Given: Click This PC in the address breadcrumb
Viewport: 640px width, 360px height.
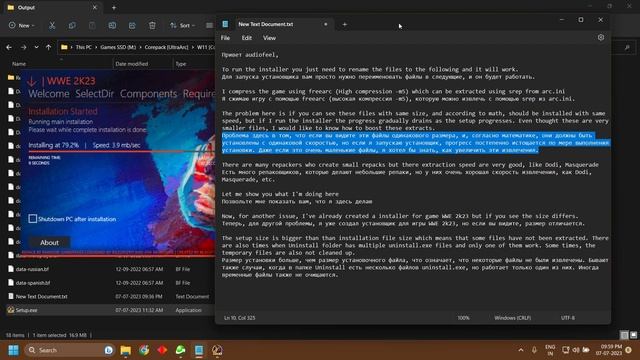Looking at the screenshot, I should click(83, 47).
